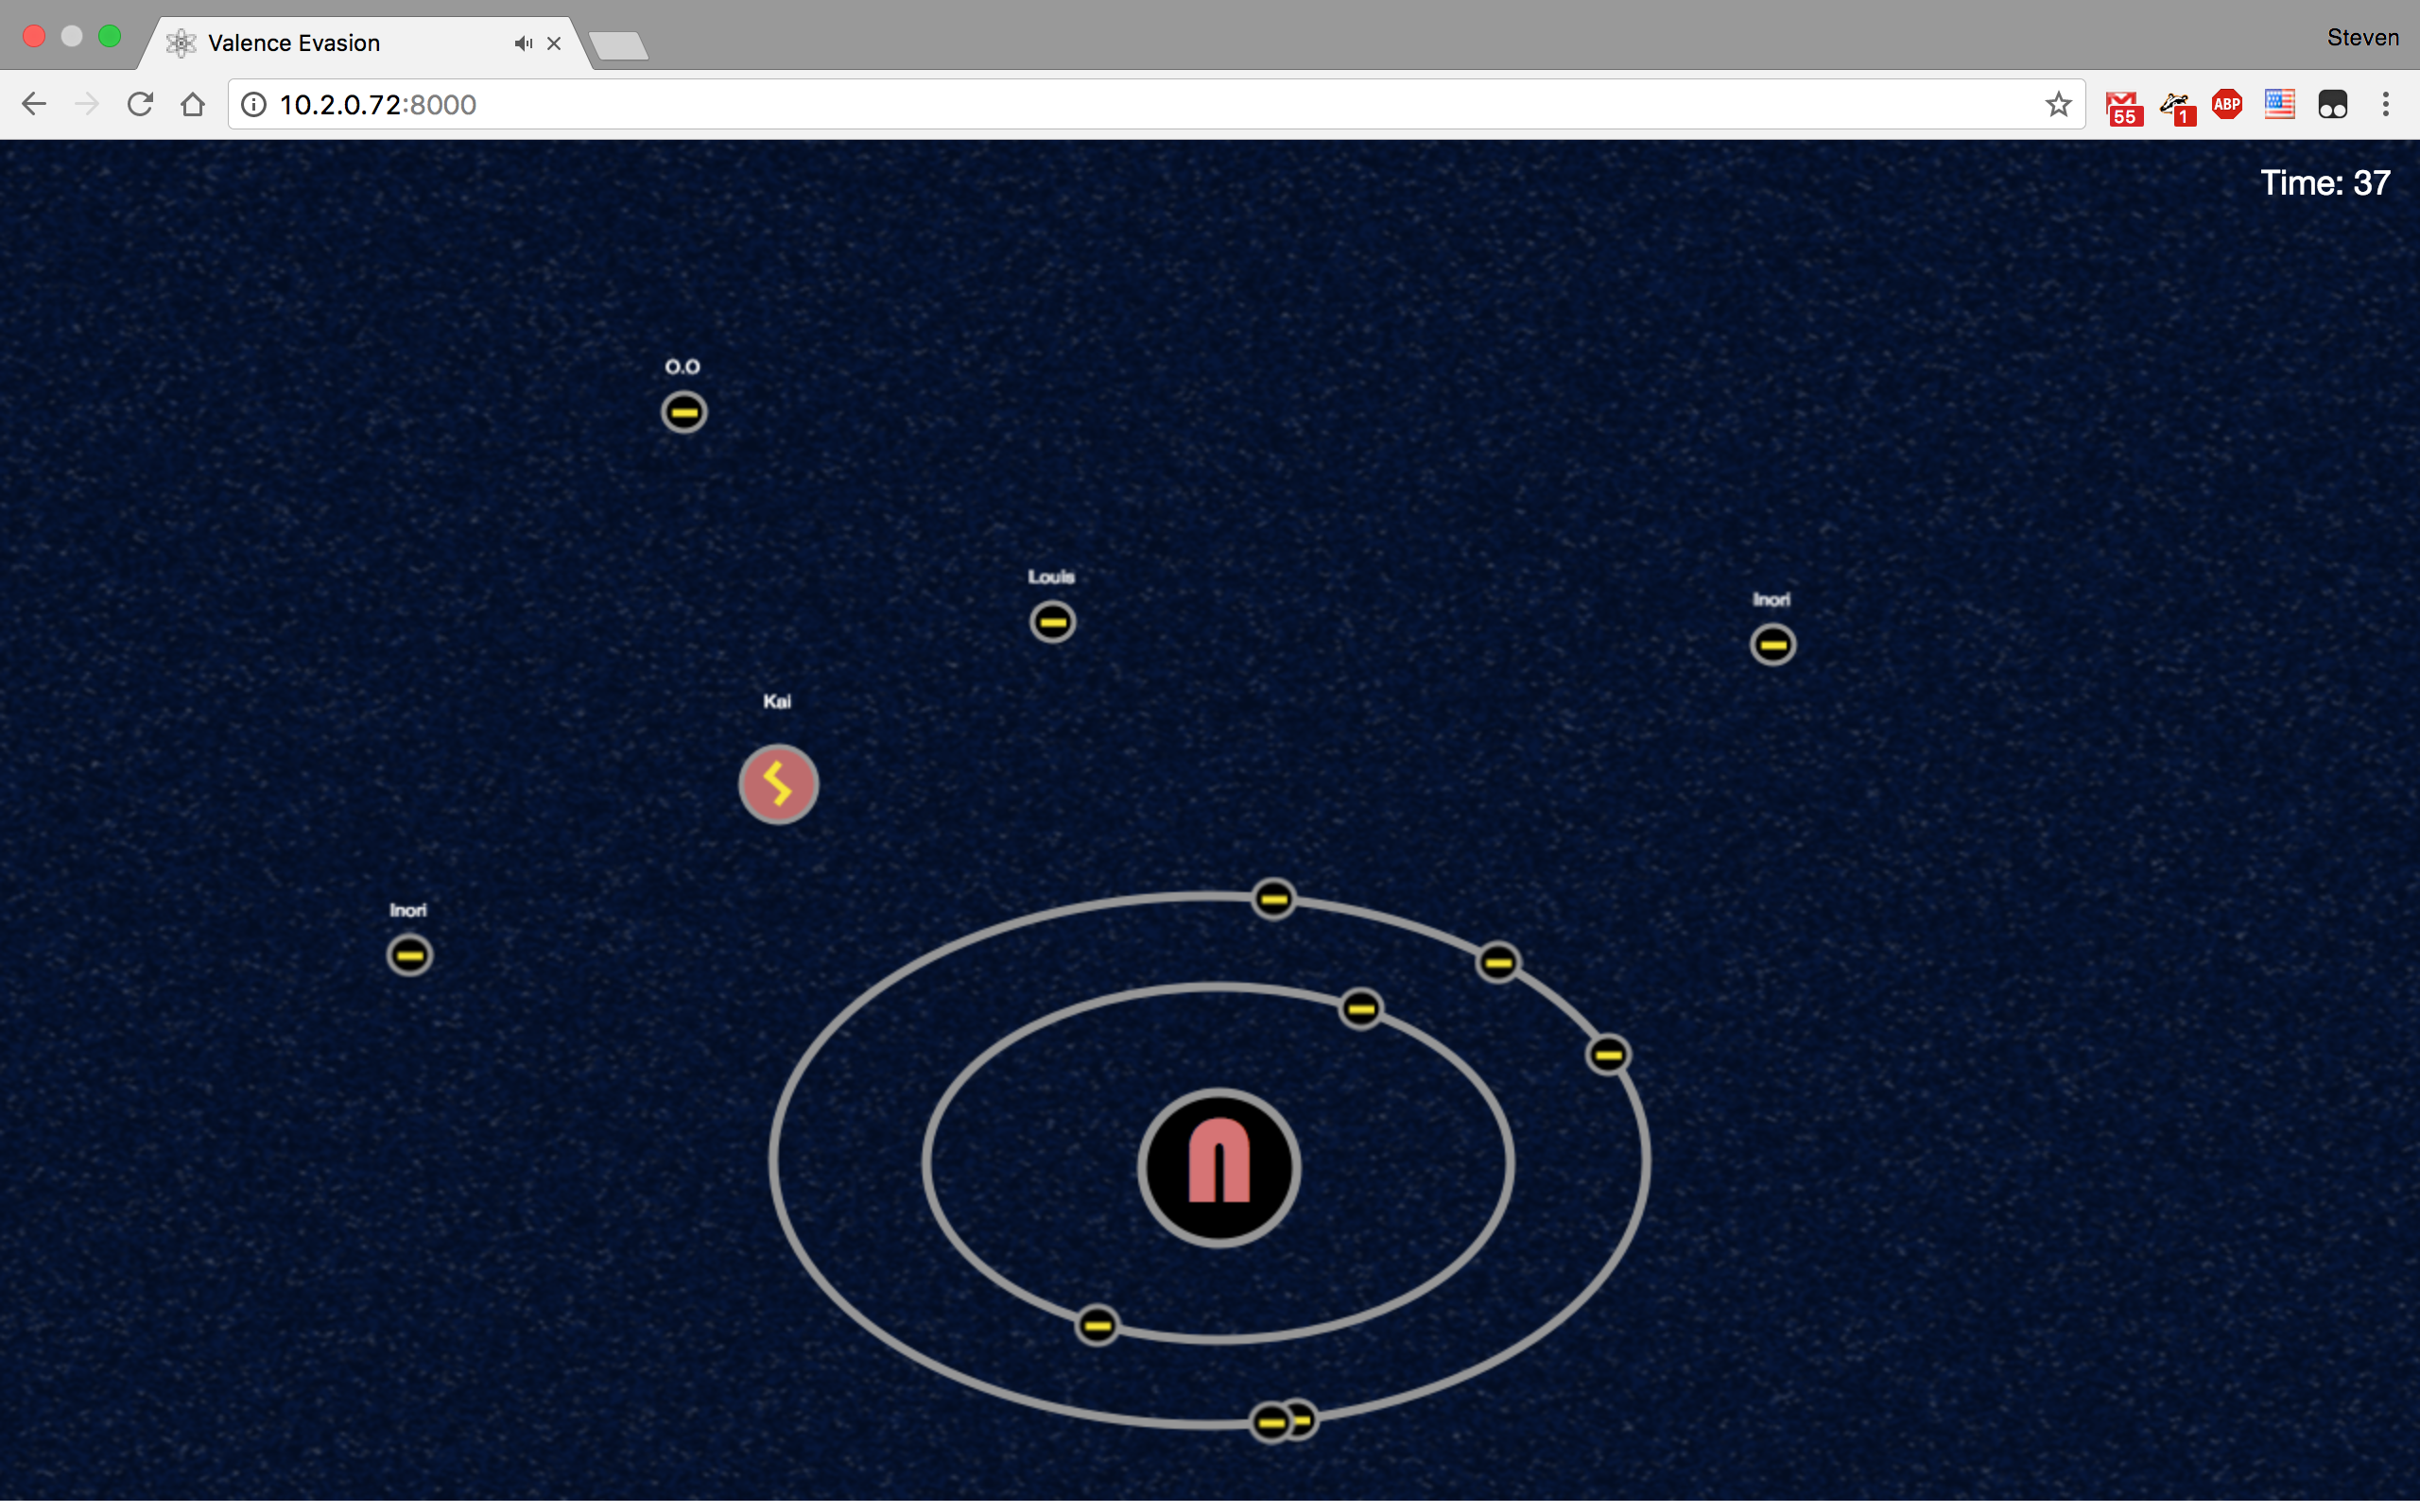Open the Gmail extension showing 55
Image resolution: width=2420 pixels, height=1512 pixels.
[2122, 106]
